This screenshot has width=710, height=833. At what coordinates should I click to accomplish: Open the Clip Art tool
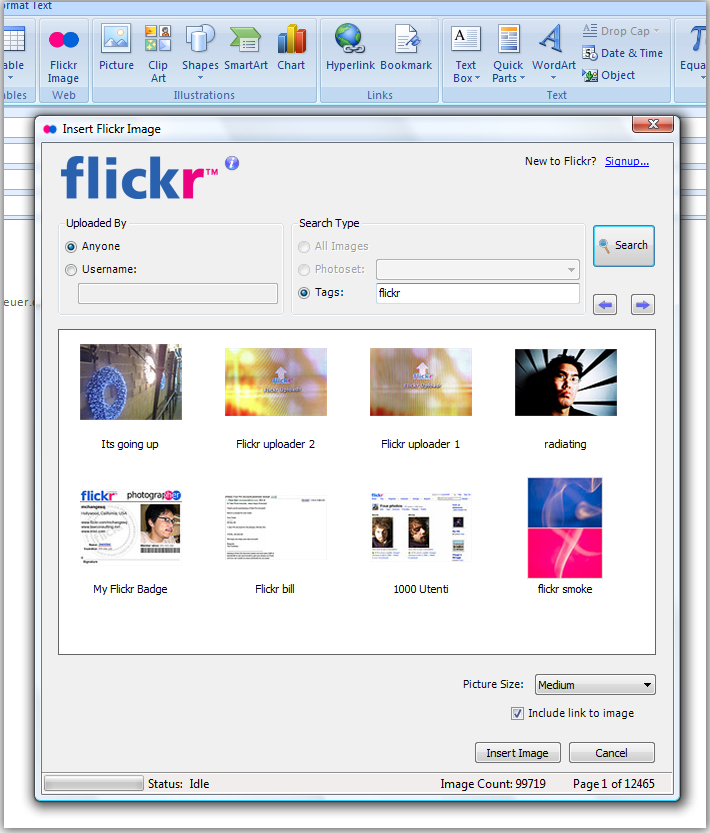pos(158,54)
